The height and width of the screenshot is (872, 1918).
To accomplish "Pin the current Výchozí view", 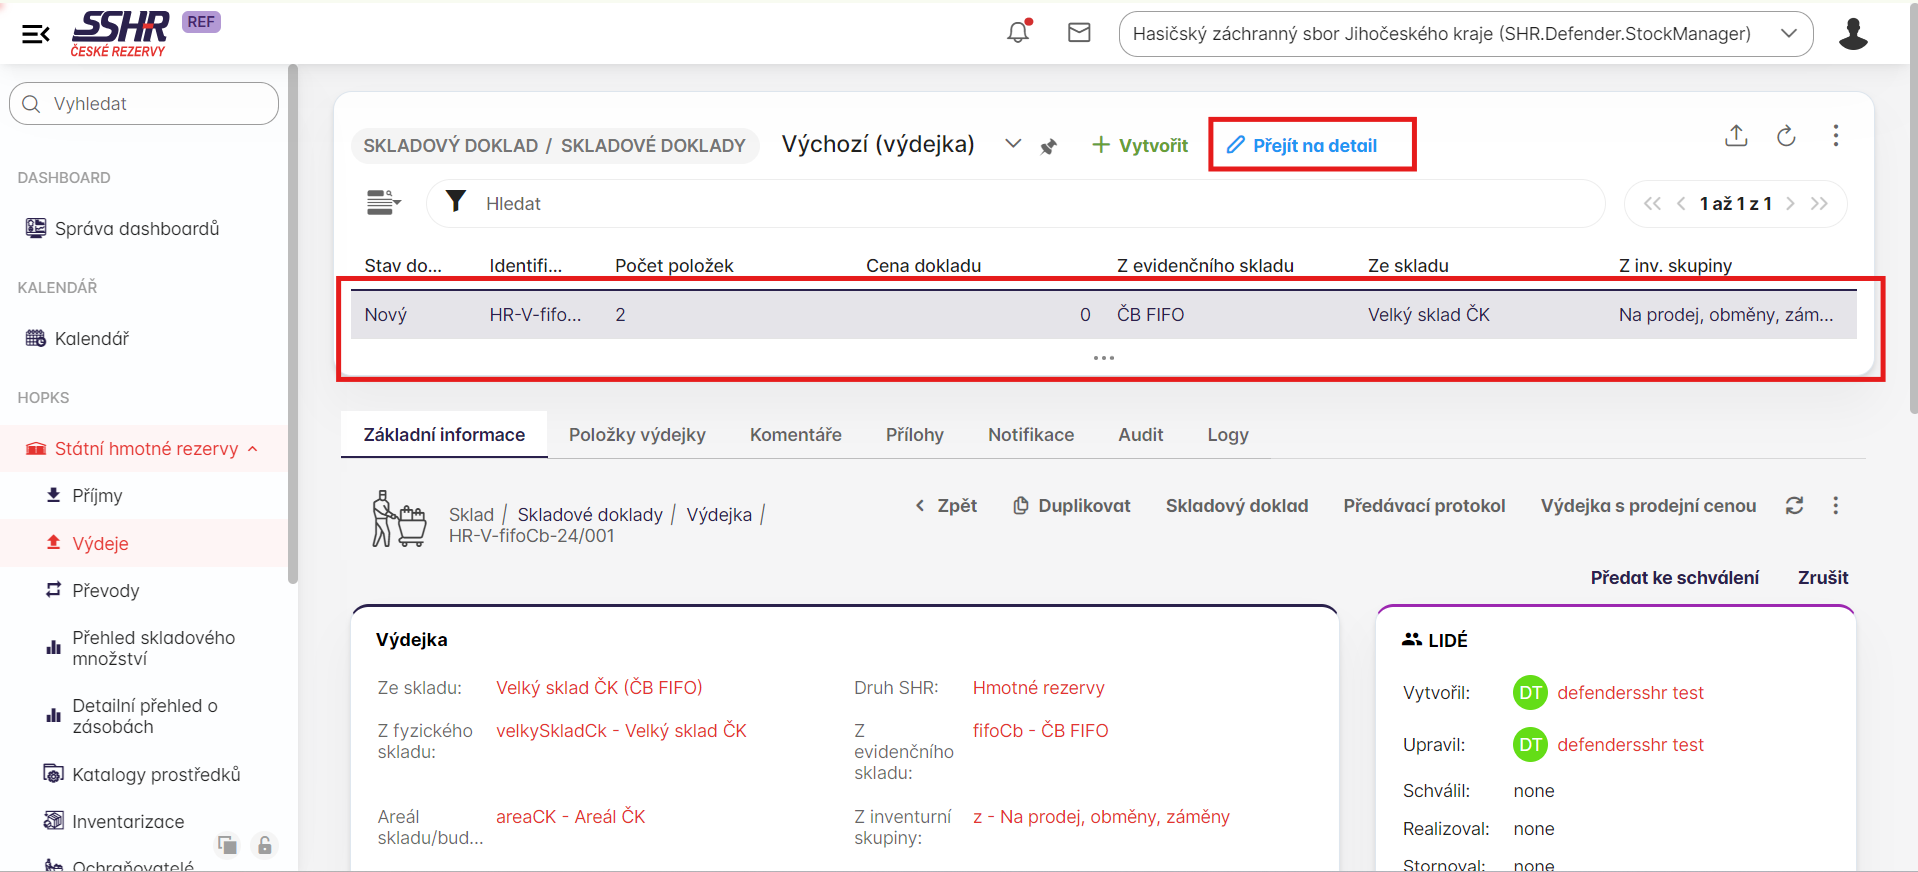I will tap(1048, 146).
